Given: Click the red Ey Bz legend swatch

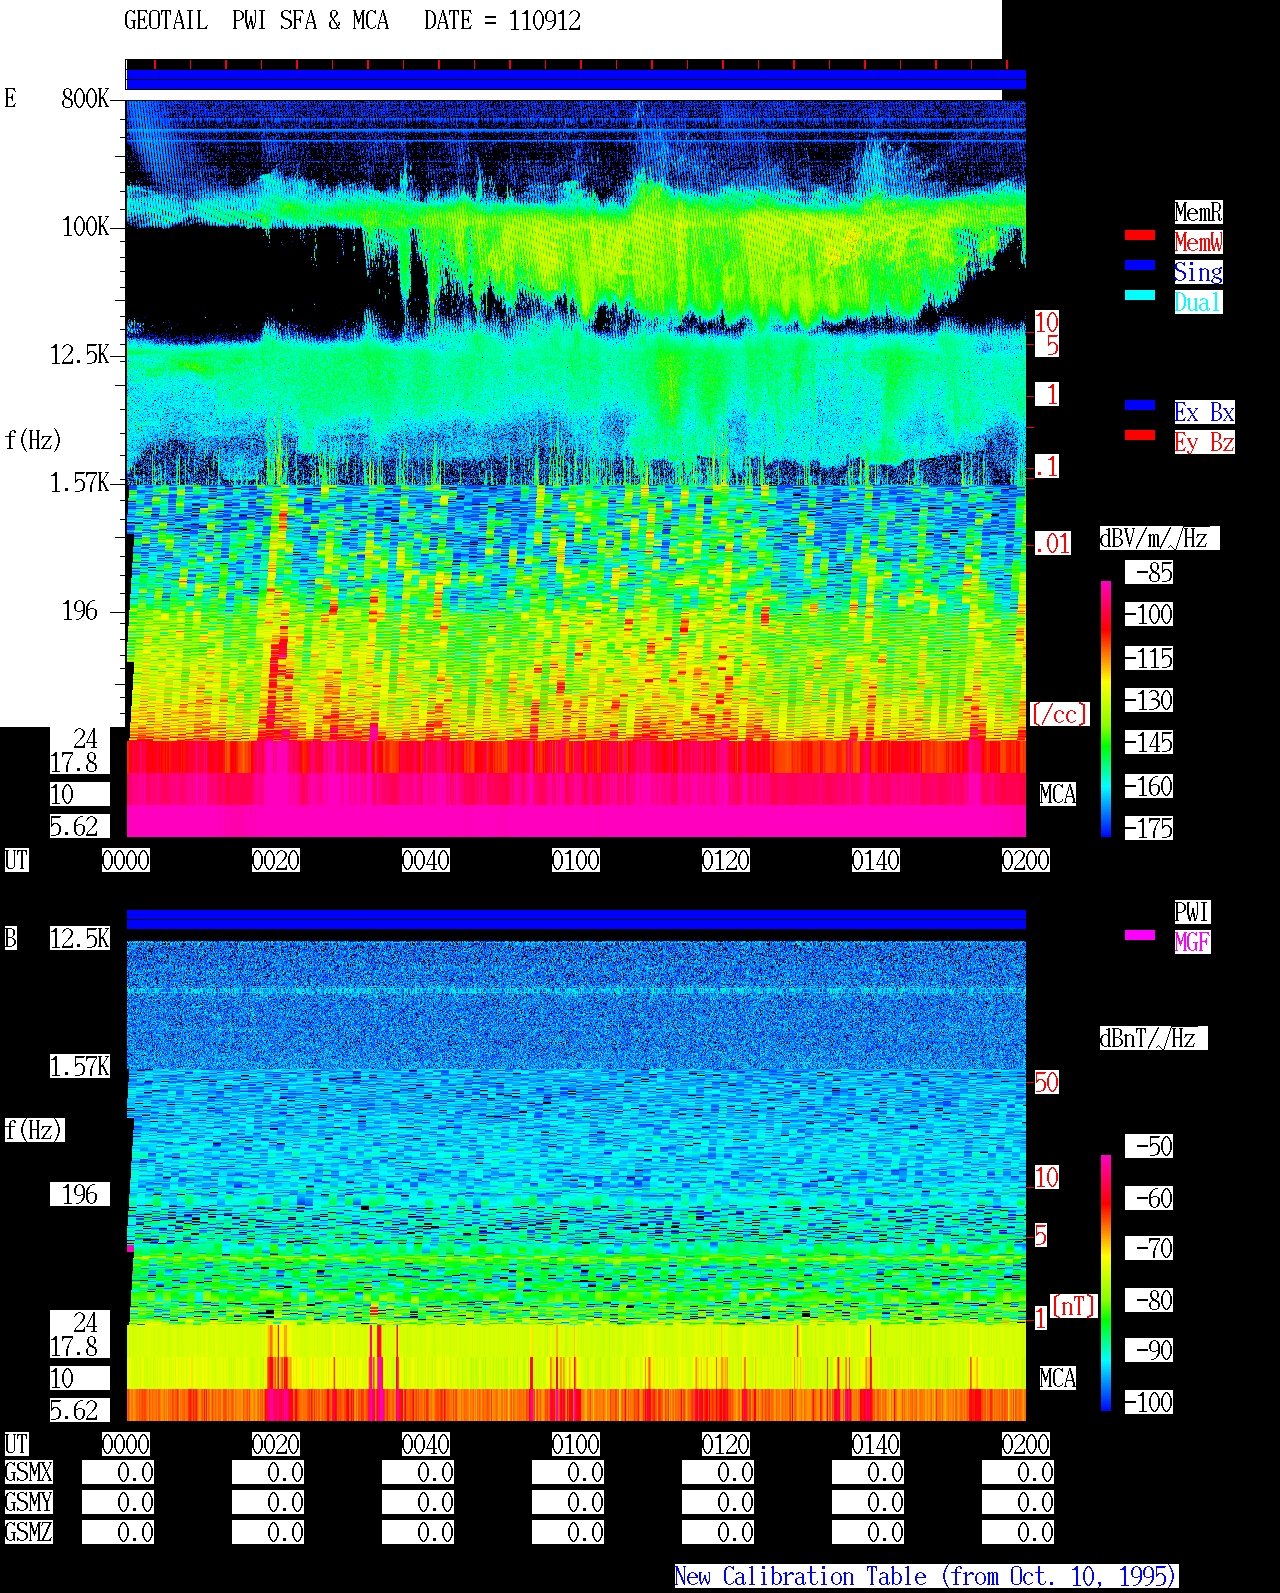Looking at the screenshot, I should click(x=1140, y=435).
